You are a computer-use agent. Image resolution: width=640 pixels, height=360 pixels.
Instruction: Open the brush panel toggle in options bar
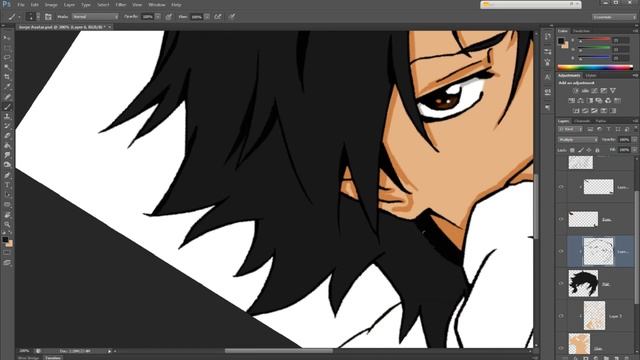48,17
